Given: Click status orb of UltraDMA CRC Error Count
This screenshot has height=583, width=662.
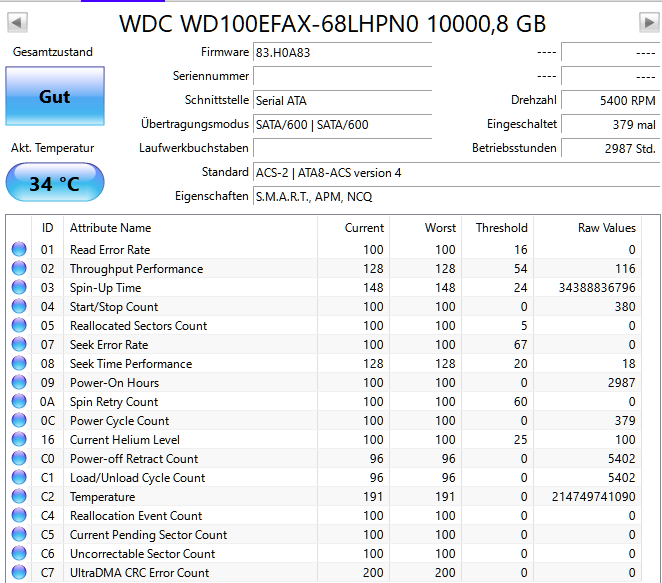Looking at the screenshot, I should pyautogui.click(x=19, y=572).
